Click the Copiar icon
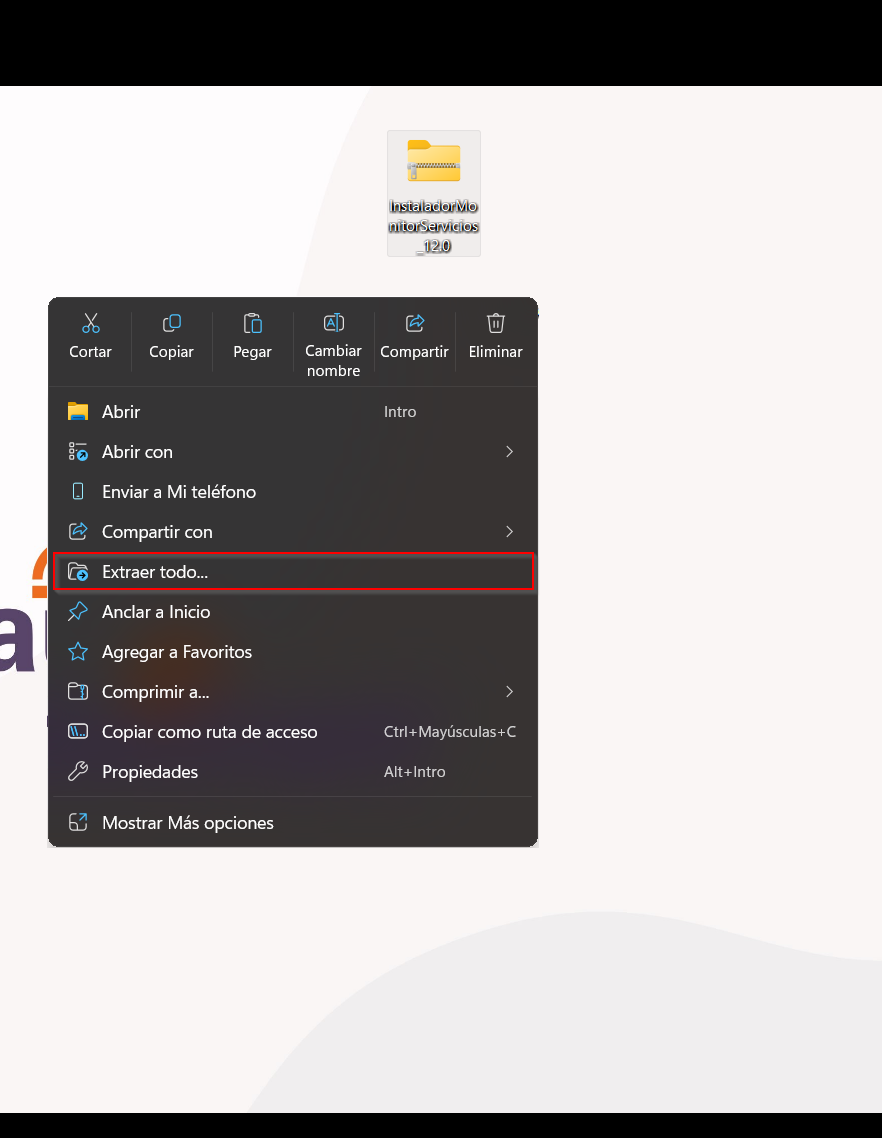 point(171,323)
